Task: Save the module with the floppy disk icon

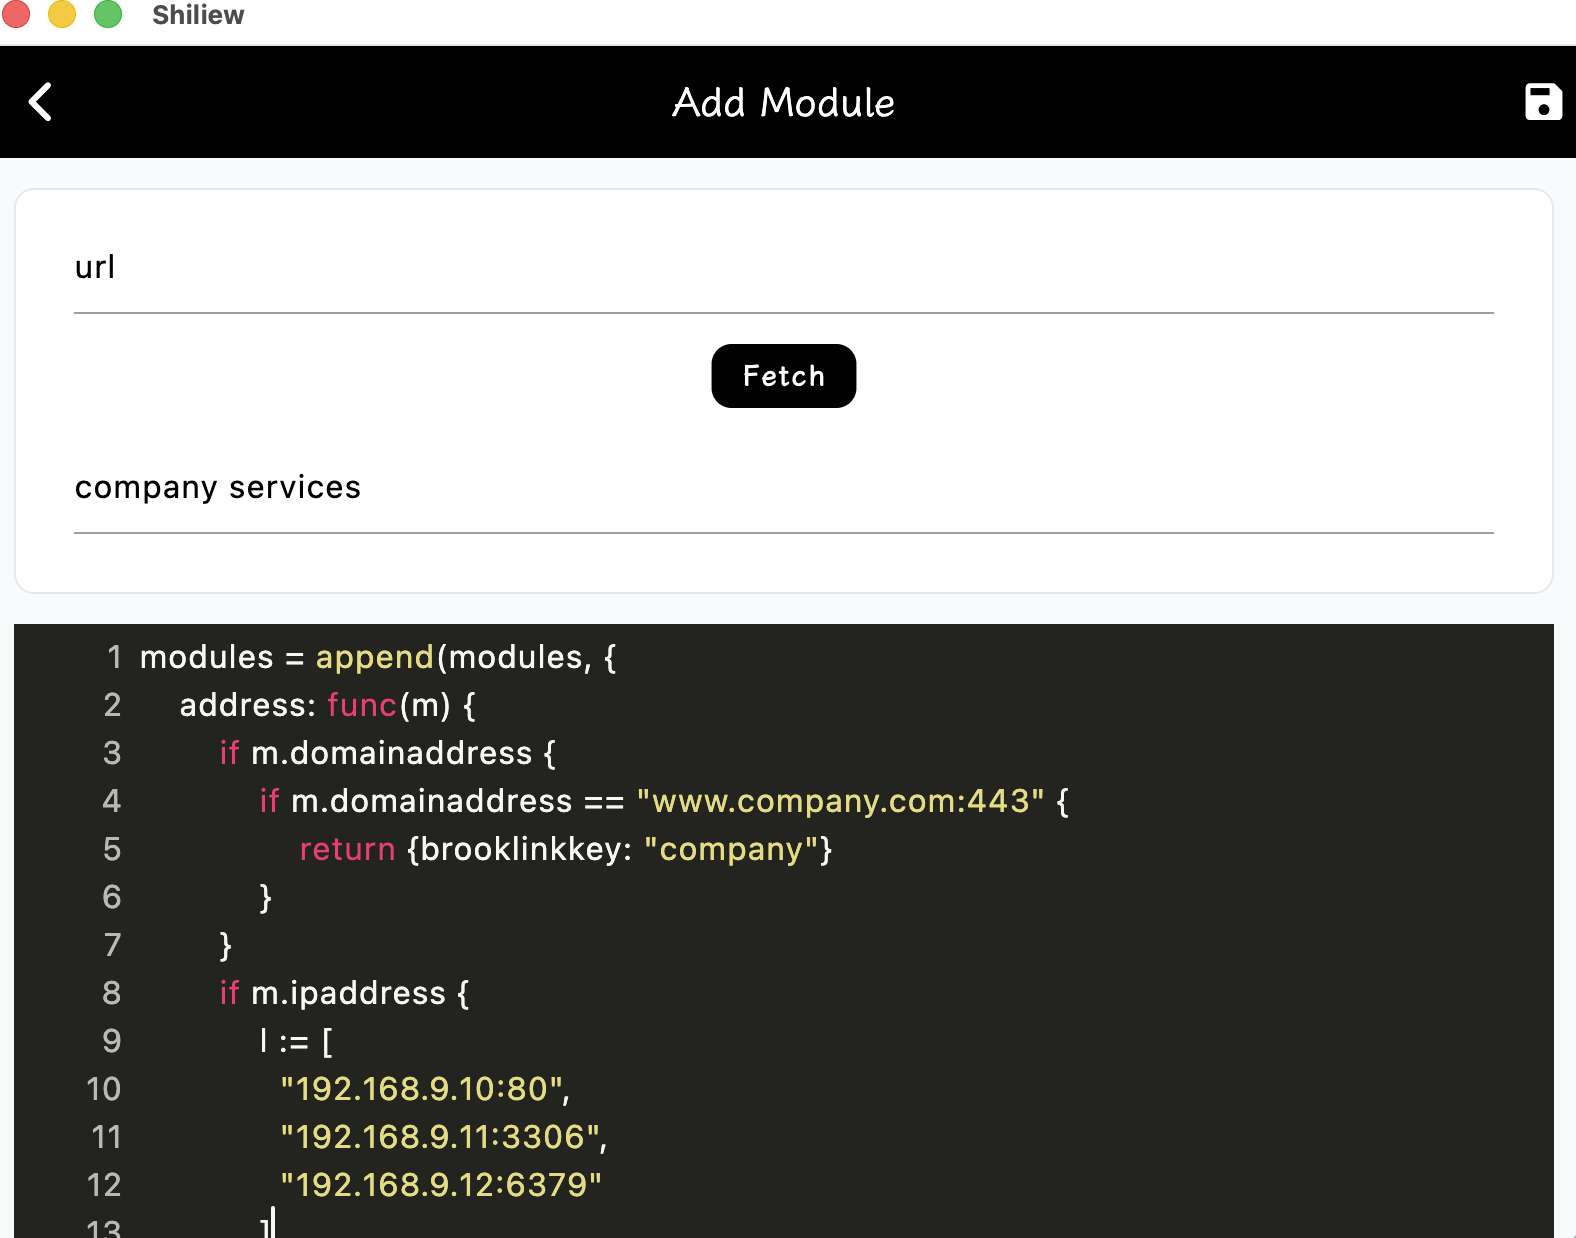Action: pyautogui.click(x=1542, y=102)
